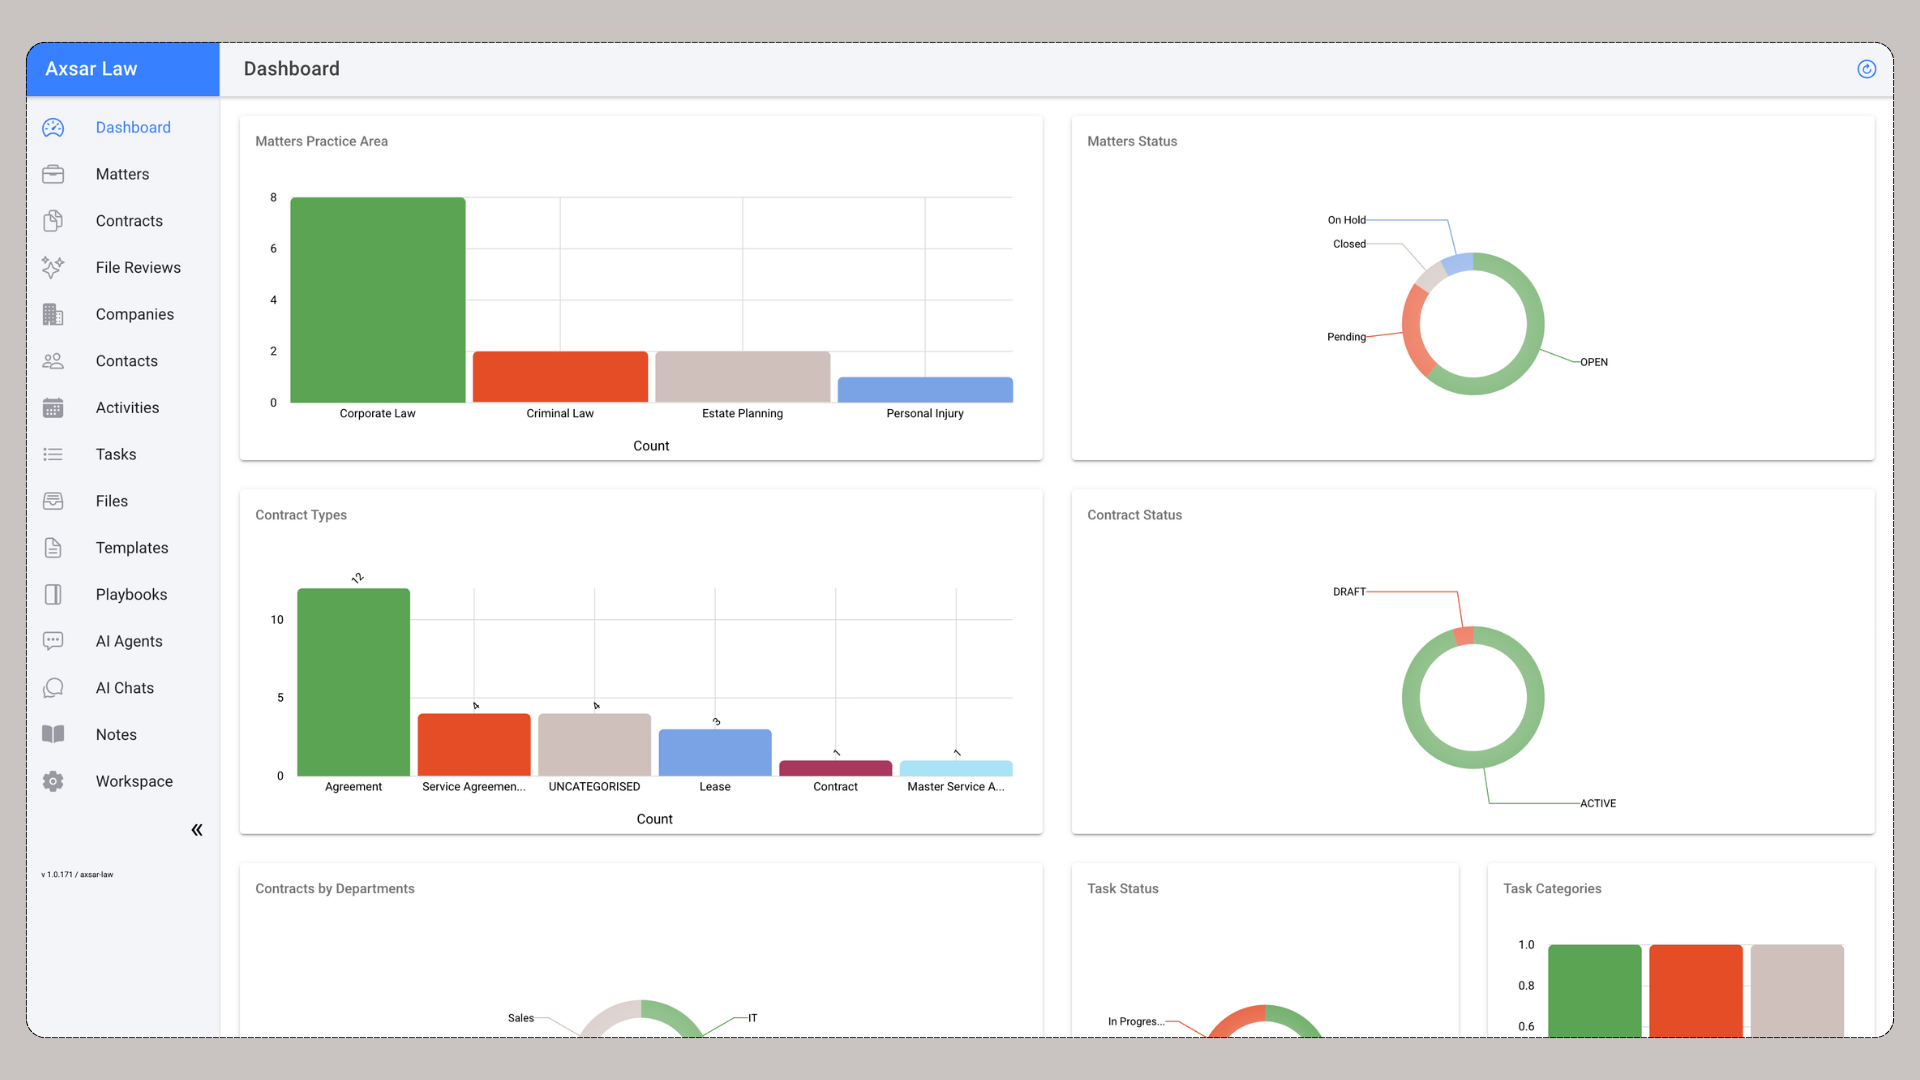Screen dimensions: 1920x1080
Task: Open the File Reviews sparkle icon
Action: pyautogui.click(x=53, y=267)
